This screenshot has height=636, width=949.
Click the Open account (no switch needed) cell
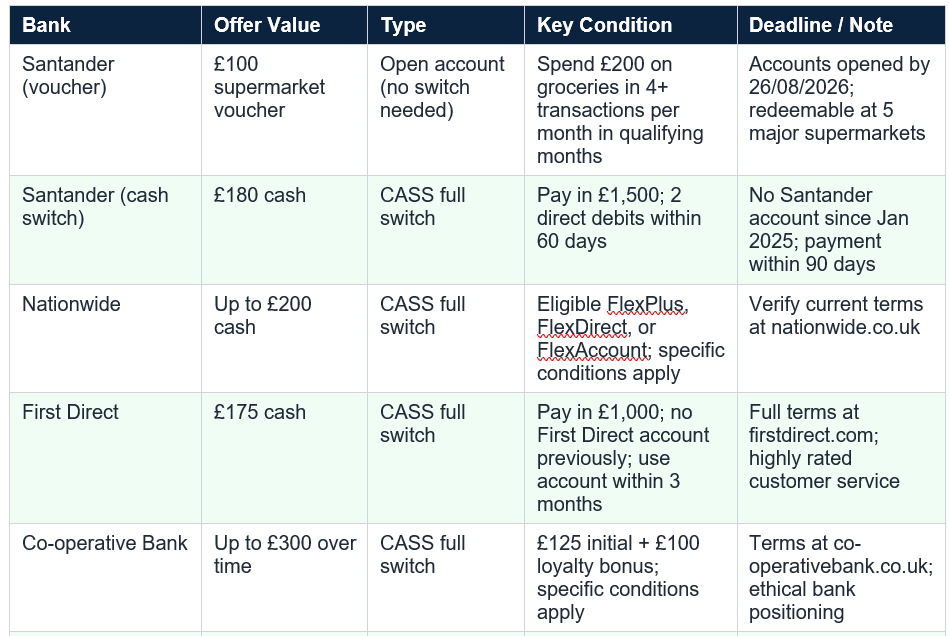click(x=446, y=110)
